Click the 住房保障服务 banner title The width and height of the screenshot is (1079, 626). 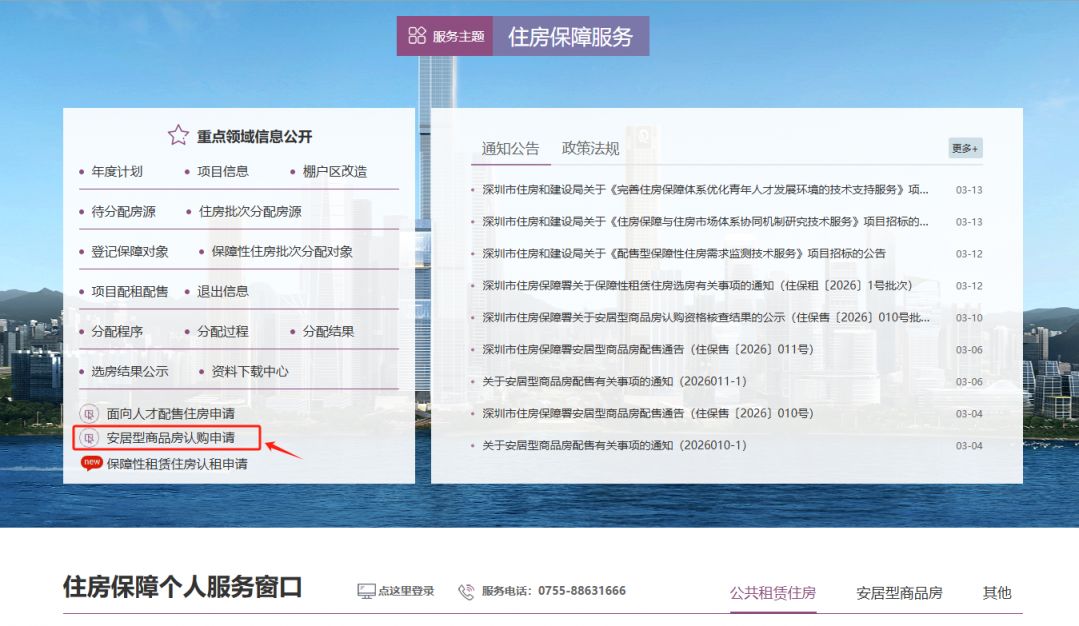coord(571,35)
